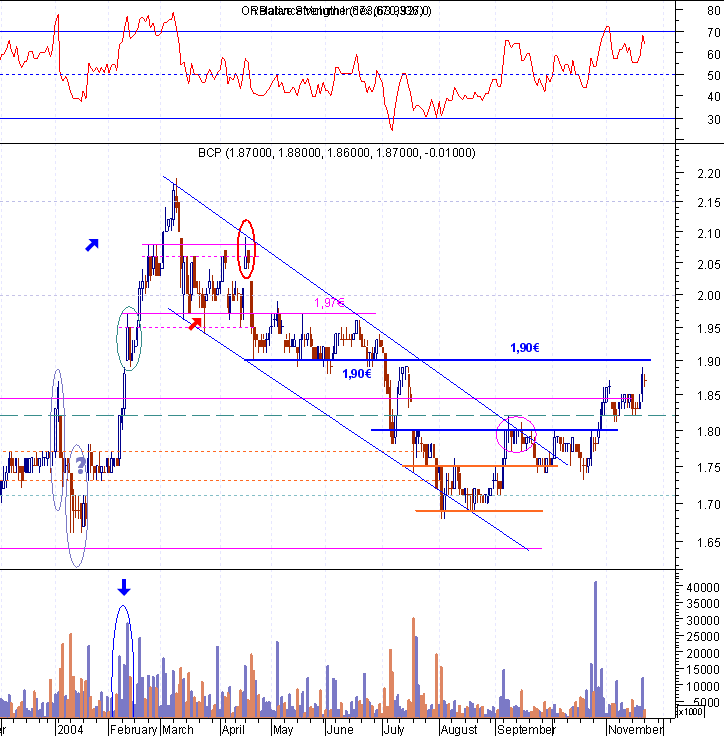This screenshot has height=736, width=724.
Task: Click the 1.80 price axis label
Action: pyautogui.click(x=709, y=431)
